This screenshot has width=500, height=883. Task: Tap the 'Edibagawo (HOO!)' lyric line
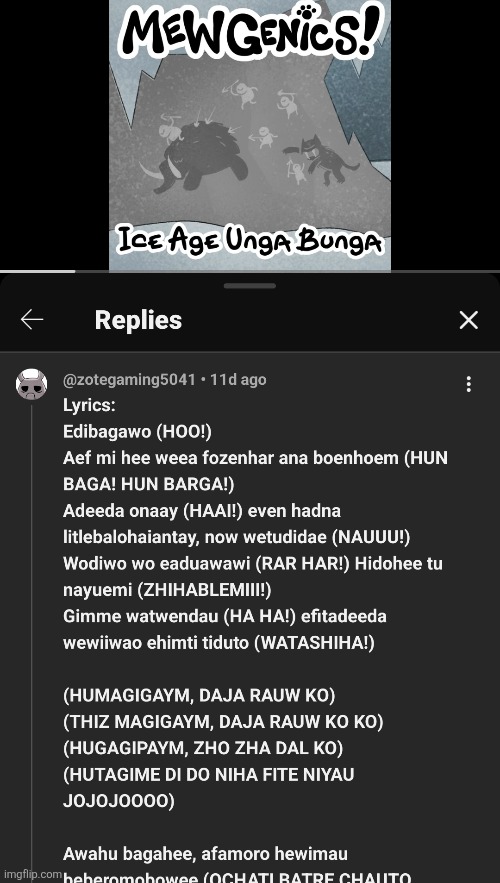pyautogui.click(x=137, y=432)
